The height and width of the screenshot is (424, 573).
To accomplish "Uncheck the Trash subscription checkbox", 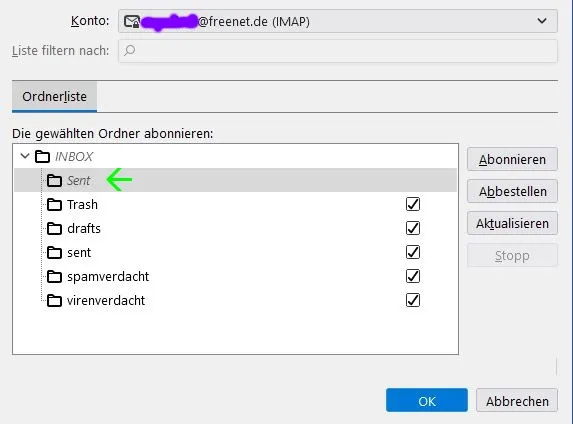I will click(x=413, y=204).
